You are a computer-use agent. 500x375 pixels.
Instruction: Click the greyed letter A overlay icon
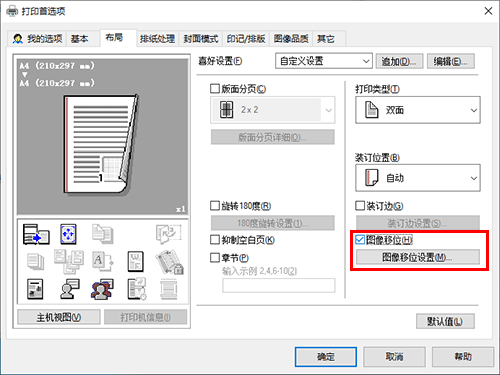[x=102, y=262]
